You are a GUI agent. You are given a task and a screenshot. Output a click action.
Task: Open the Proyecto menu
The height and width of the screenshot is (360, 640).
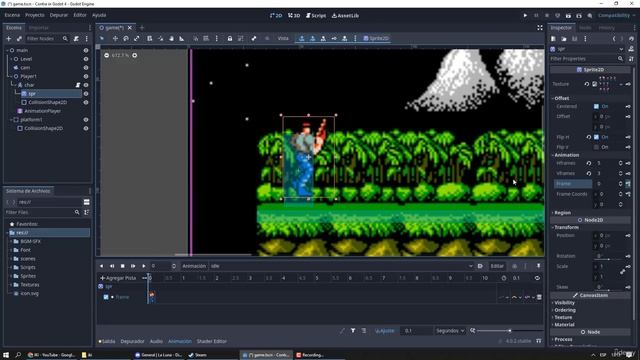tap(35, 15)
